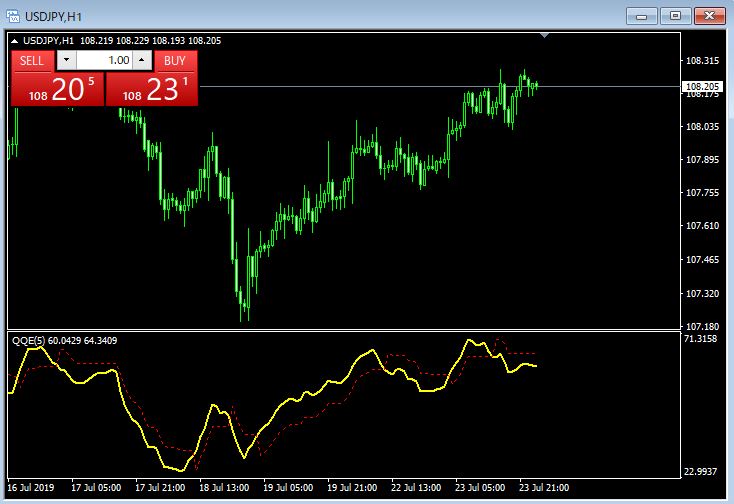This screenshot has width=734, height=504.
Task: Click the USDJPY,H1 OHLC header text
Action: coord(122,41)
